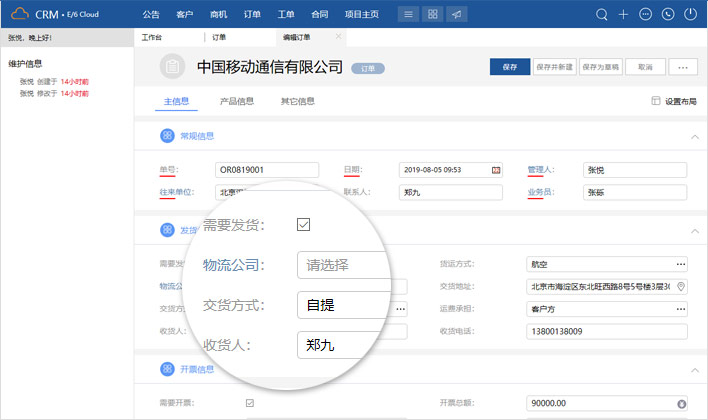Click the 收货电话 input field
The width and height of the screenshot is (708, 420).
[x=606, y=331]
